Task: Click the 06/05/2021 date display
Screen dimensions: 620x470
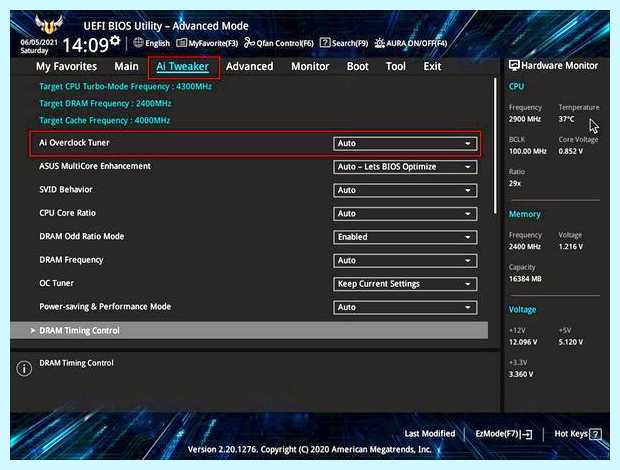Action: (39, 42)
